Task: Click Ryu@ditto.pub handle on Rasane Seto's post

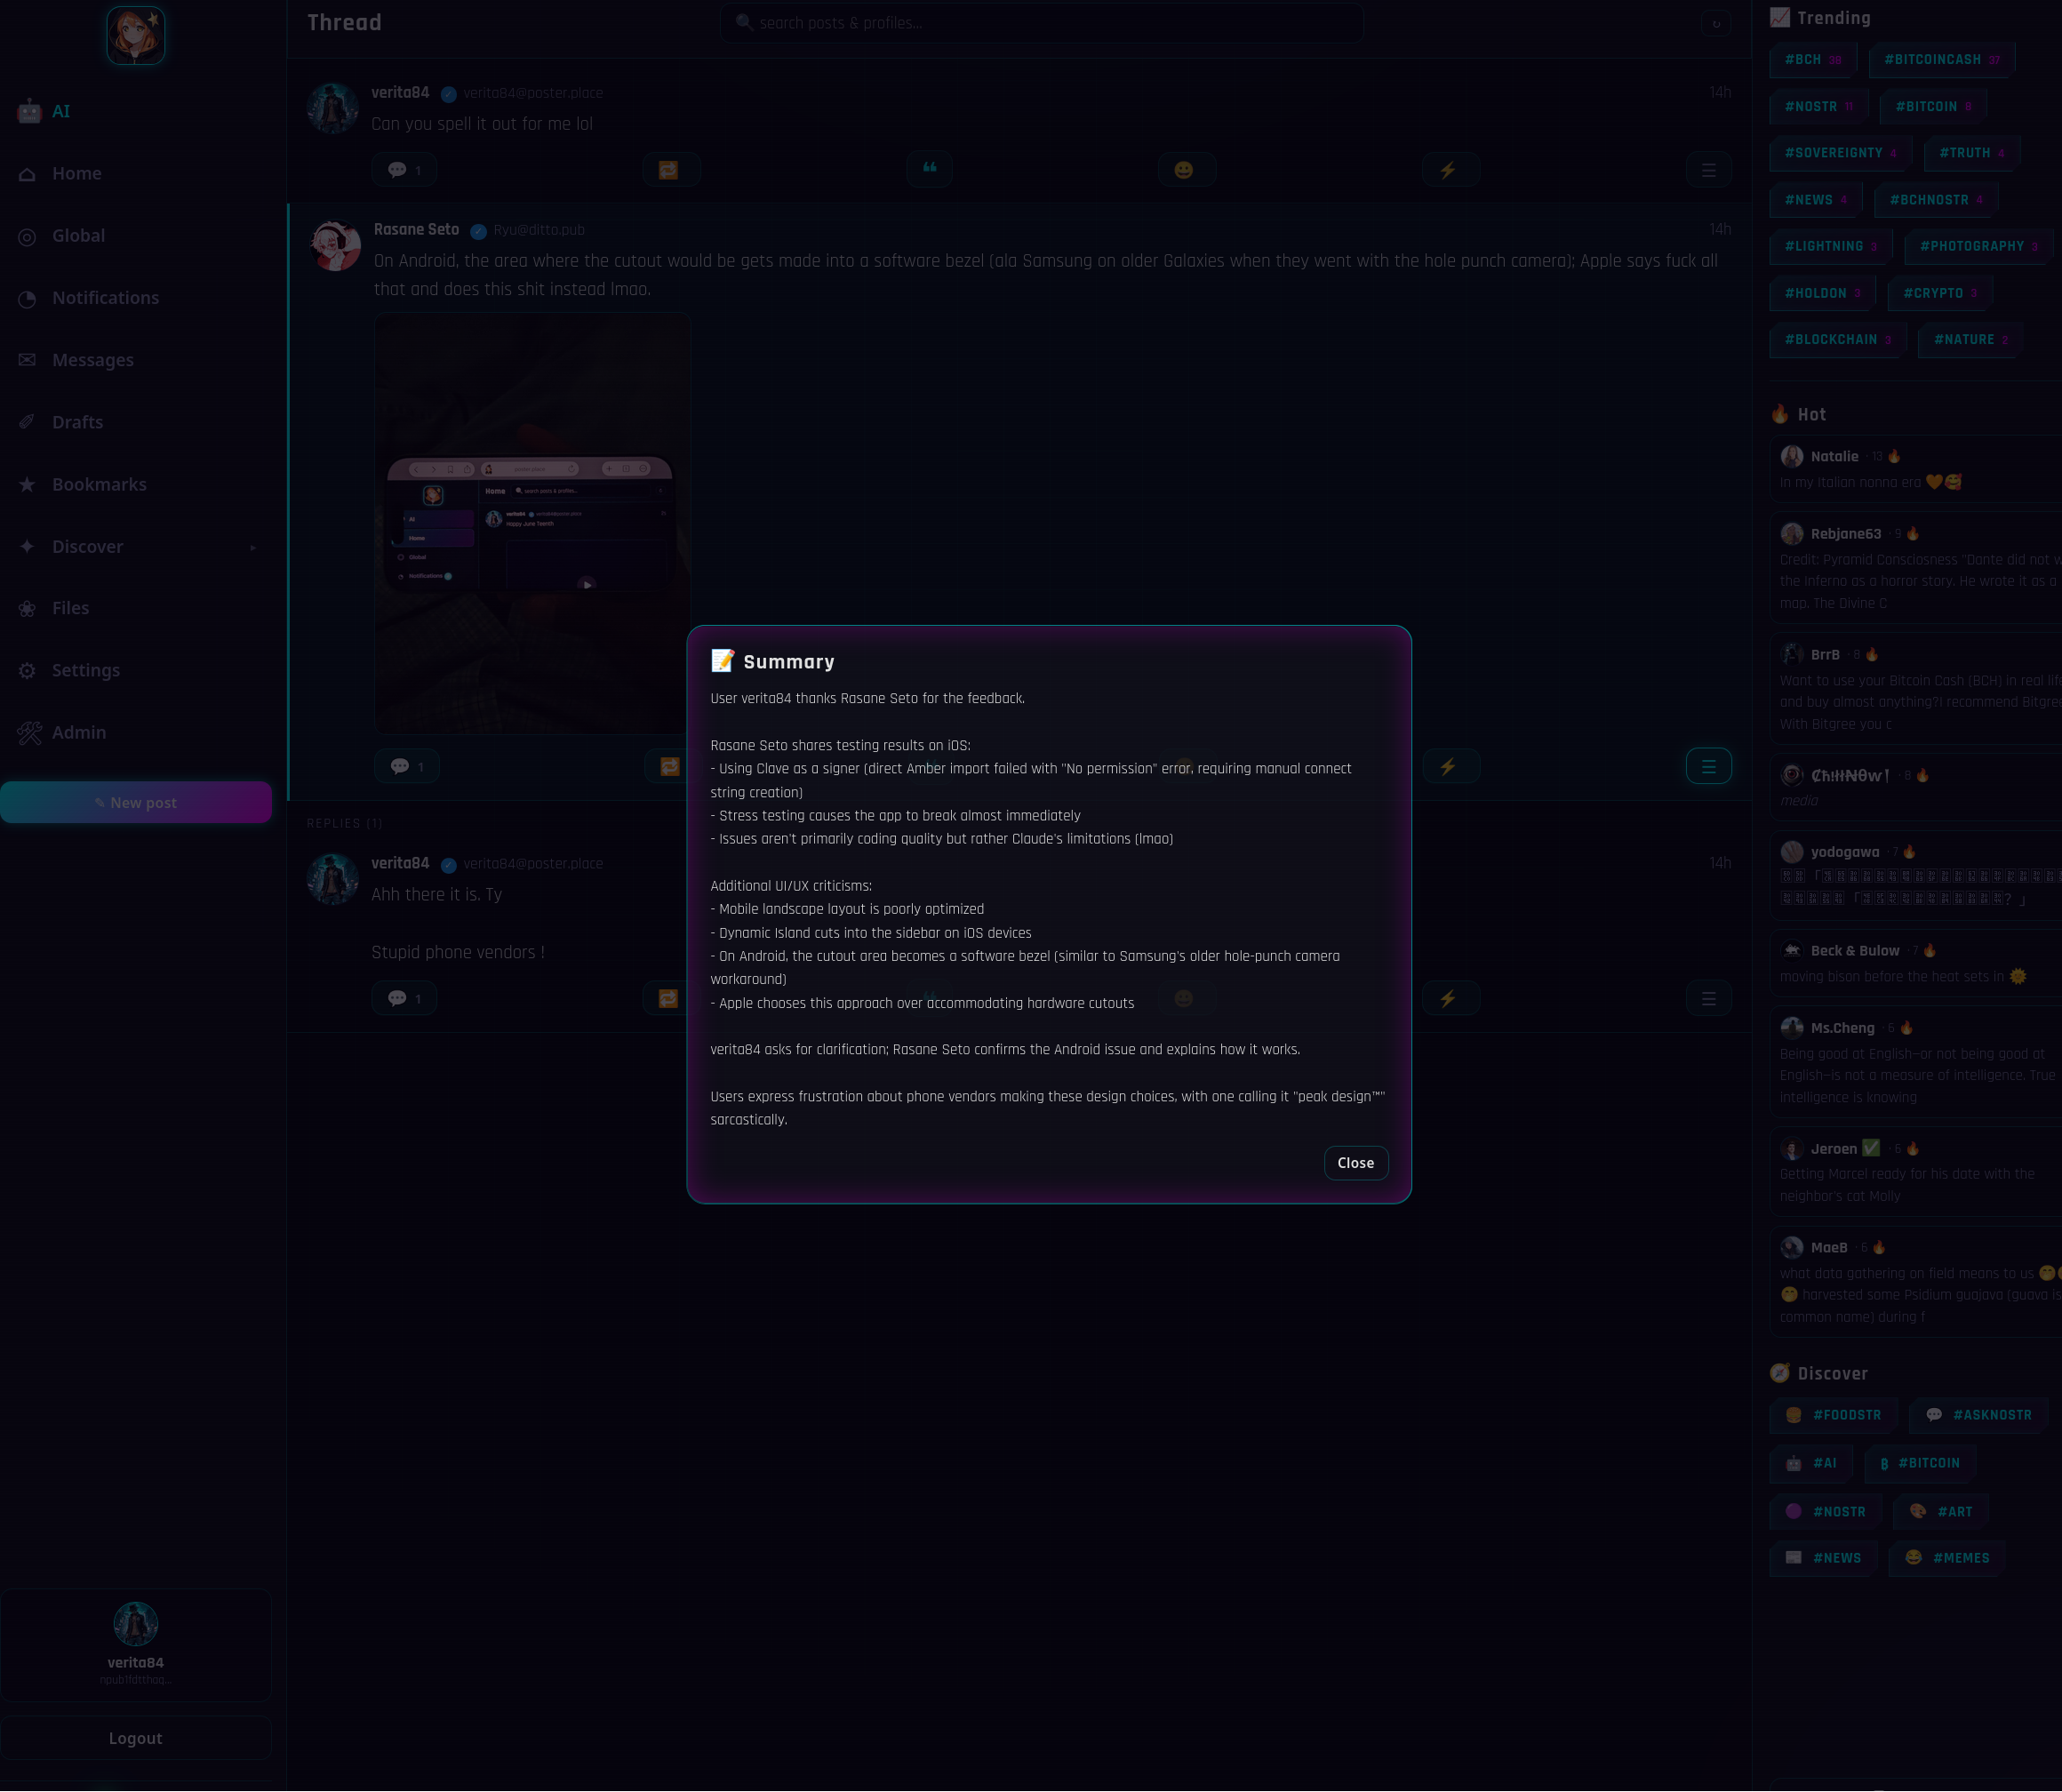Action: pyautogui.click(x=538, y=230)
